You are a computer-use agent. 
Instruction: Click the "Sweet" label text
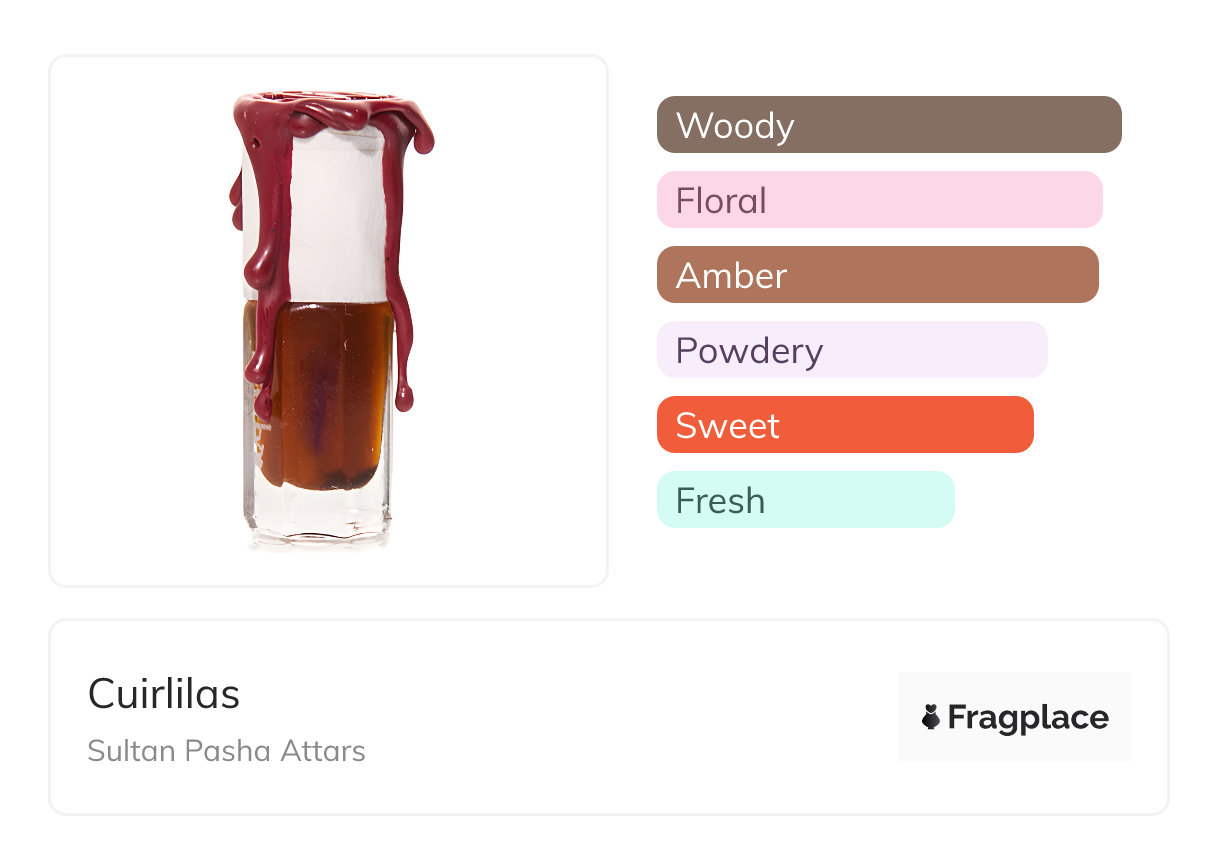[x=727, y=426]
